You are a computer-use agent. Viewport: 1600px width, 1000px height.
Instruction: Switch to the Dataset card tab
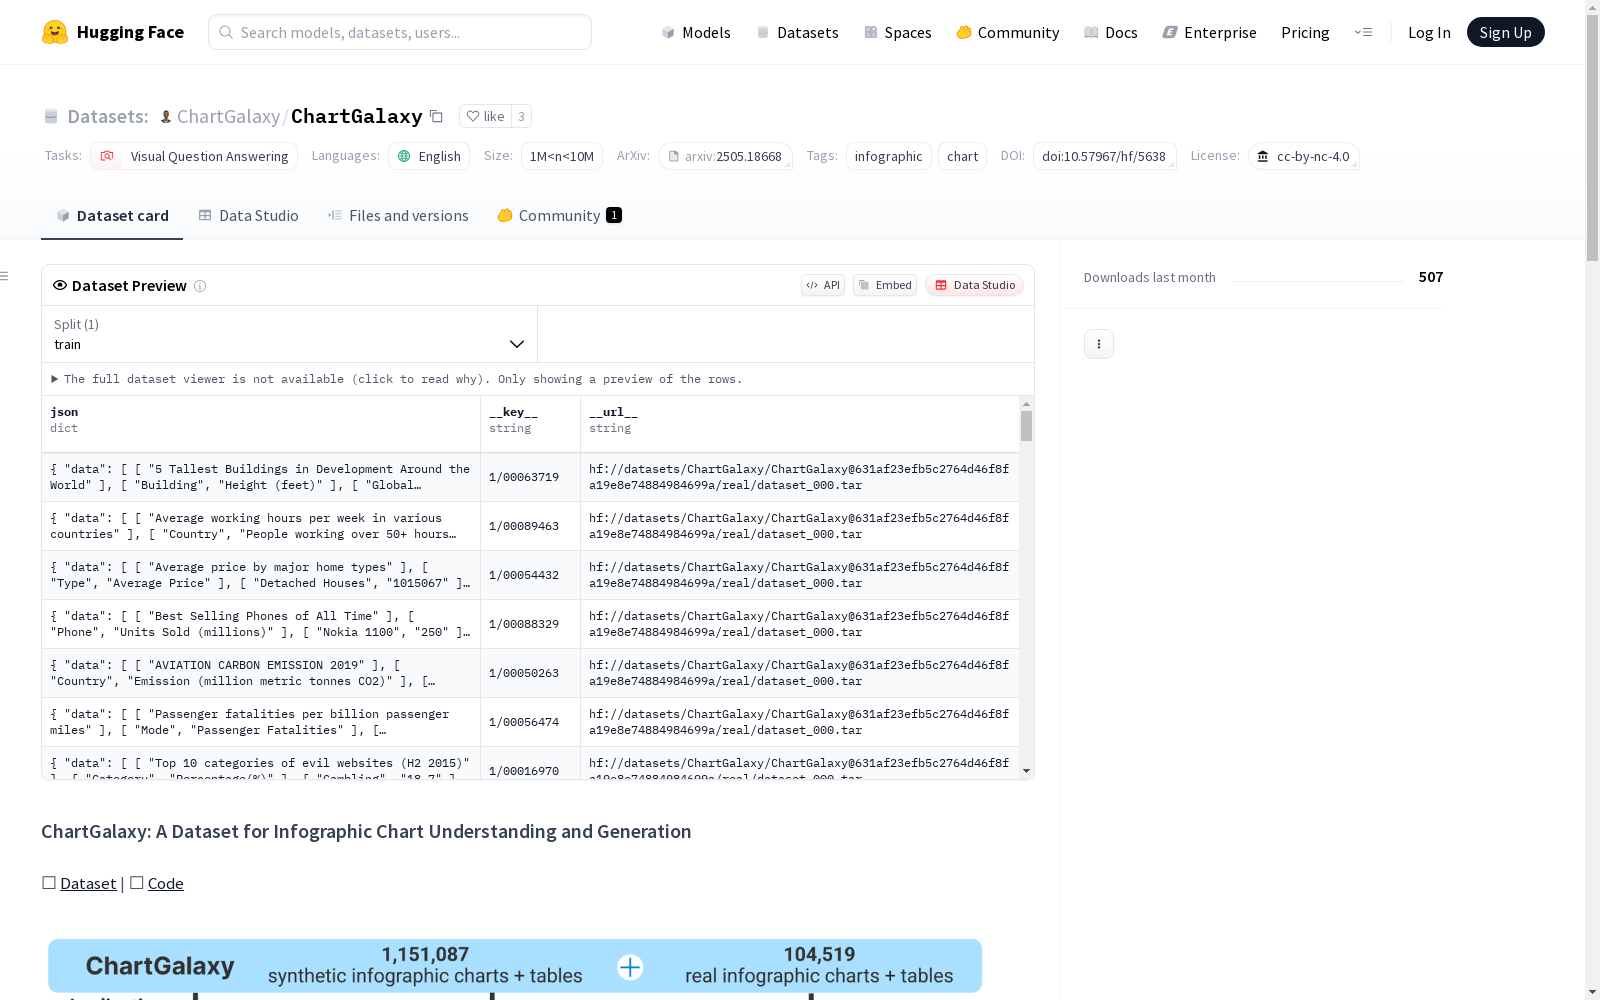click(x=112, y=216)
